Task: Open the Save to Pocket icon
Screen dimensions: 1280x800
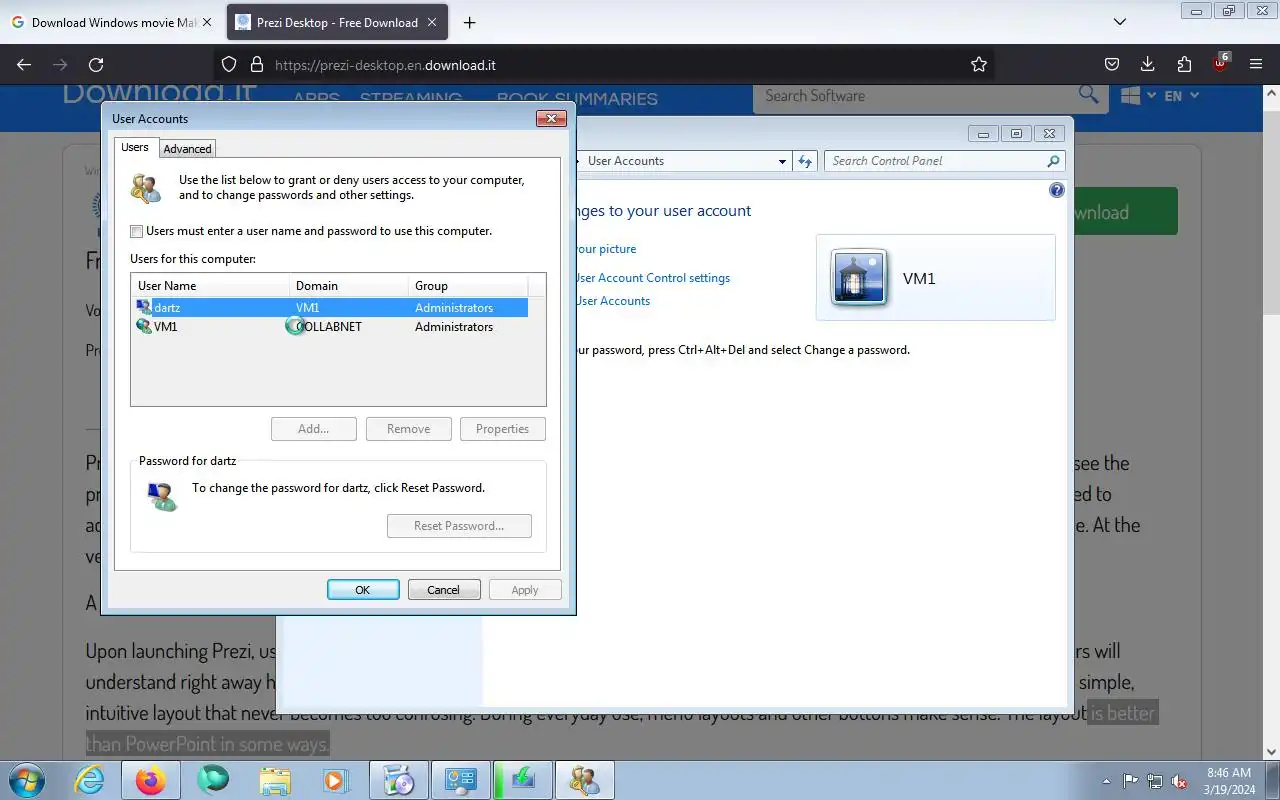Action: [1112, 65]
